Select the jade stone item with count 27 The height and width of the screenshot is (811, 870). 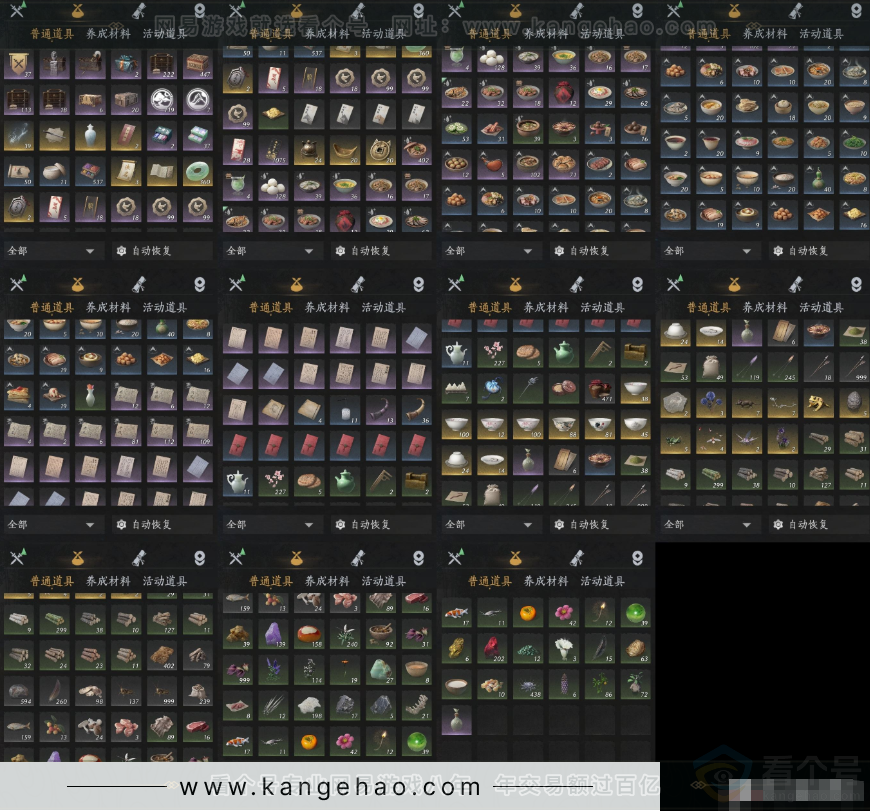coord(381,670)
